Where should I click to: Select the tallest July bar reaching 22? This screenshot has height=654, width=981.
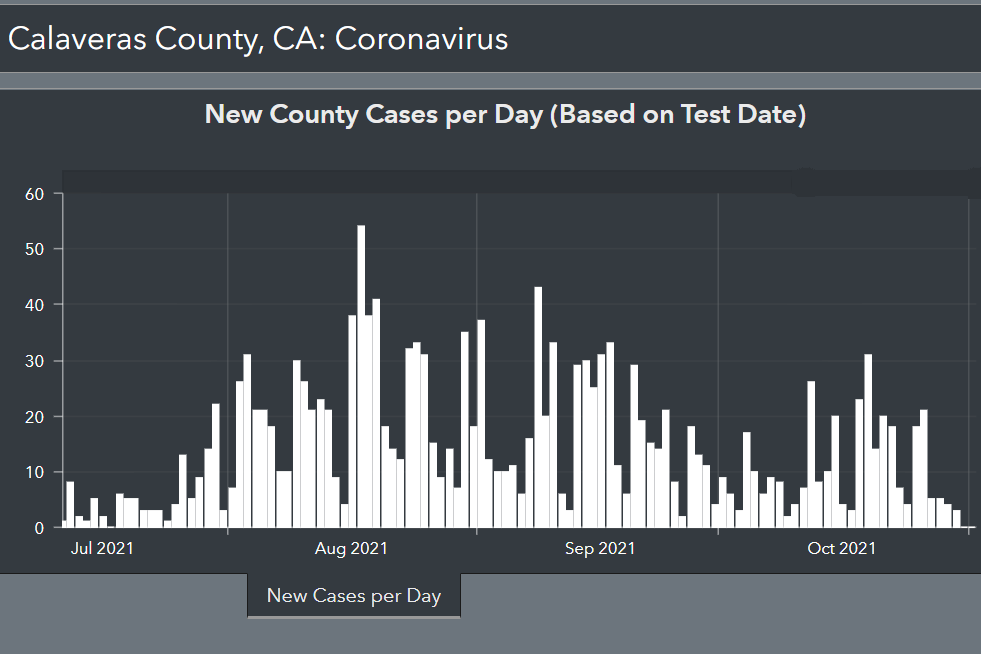[215, 465]
